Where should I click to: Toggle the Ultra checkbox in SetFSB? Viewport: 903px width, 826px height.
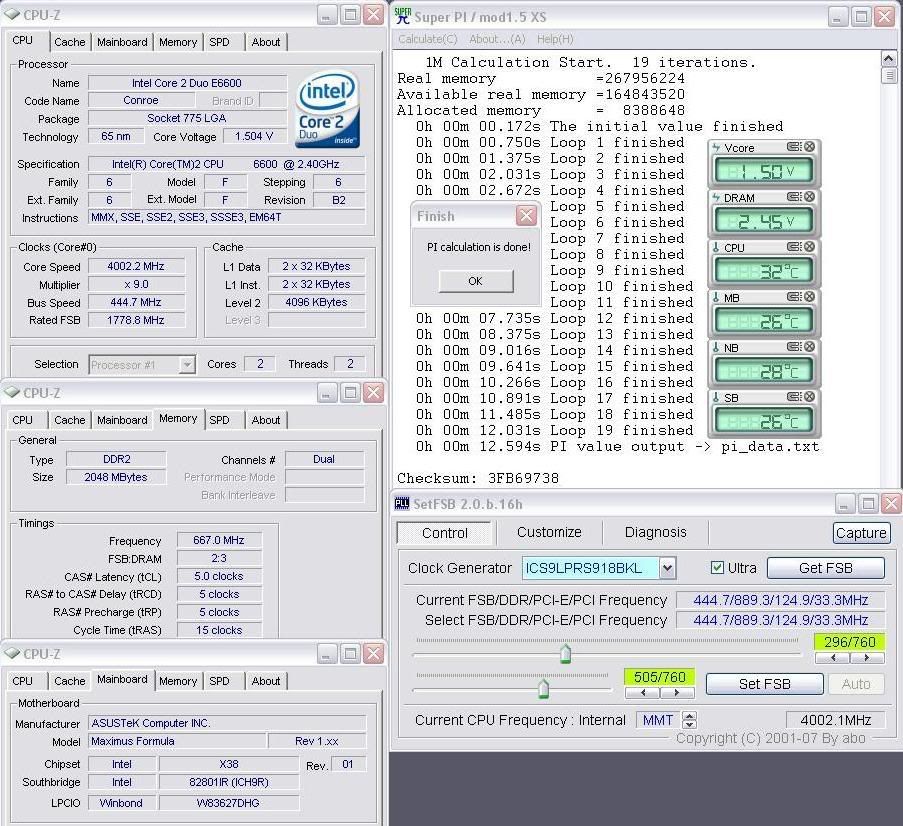[x=717, y=568]
